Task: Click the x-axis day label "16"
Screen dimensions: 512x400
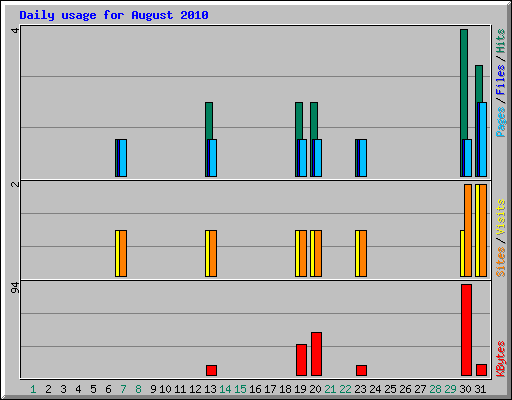Action: point(255,389)
